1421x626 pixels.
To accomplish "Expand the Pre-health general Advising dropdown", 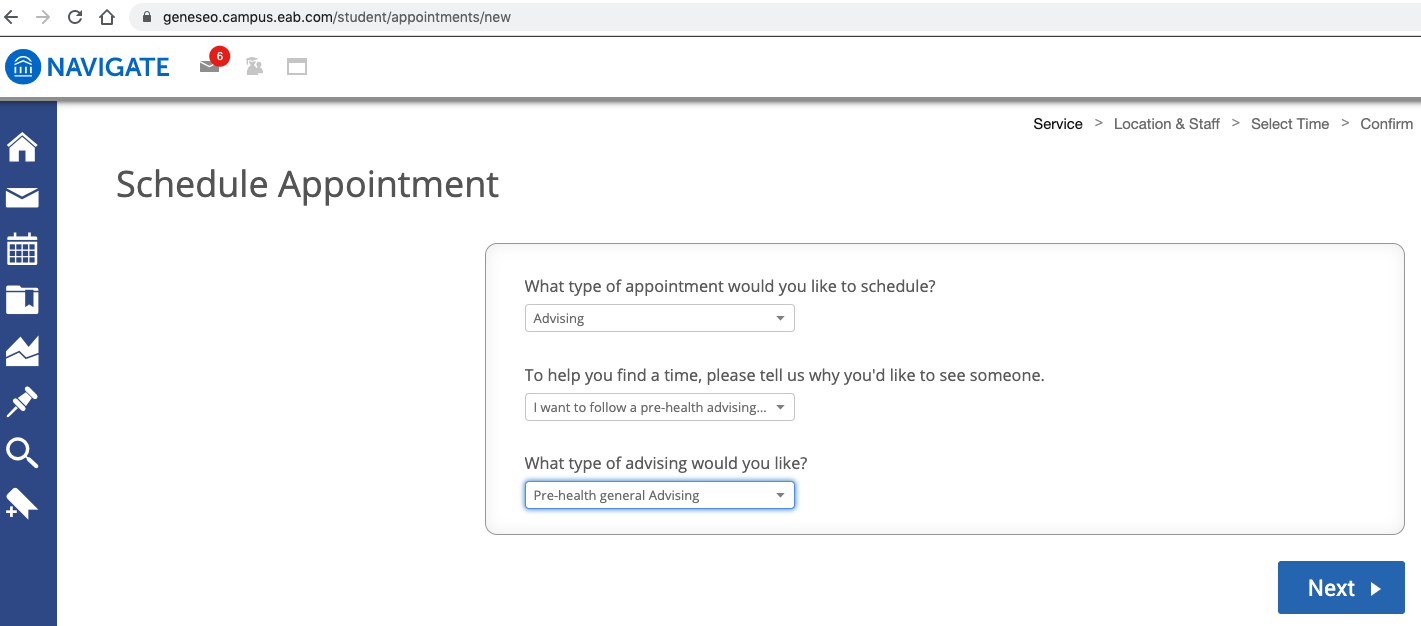I will [659, 495].
